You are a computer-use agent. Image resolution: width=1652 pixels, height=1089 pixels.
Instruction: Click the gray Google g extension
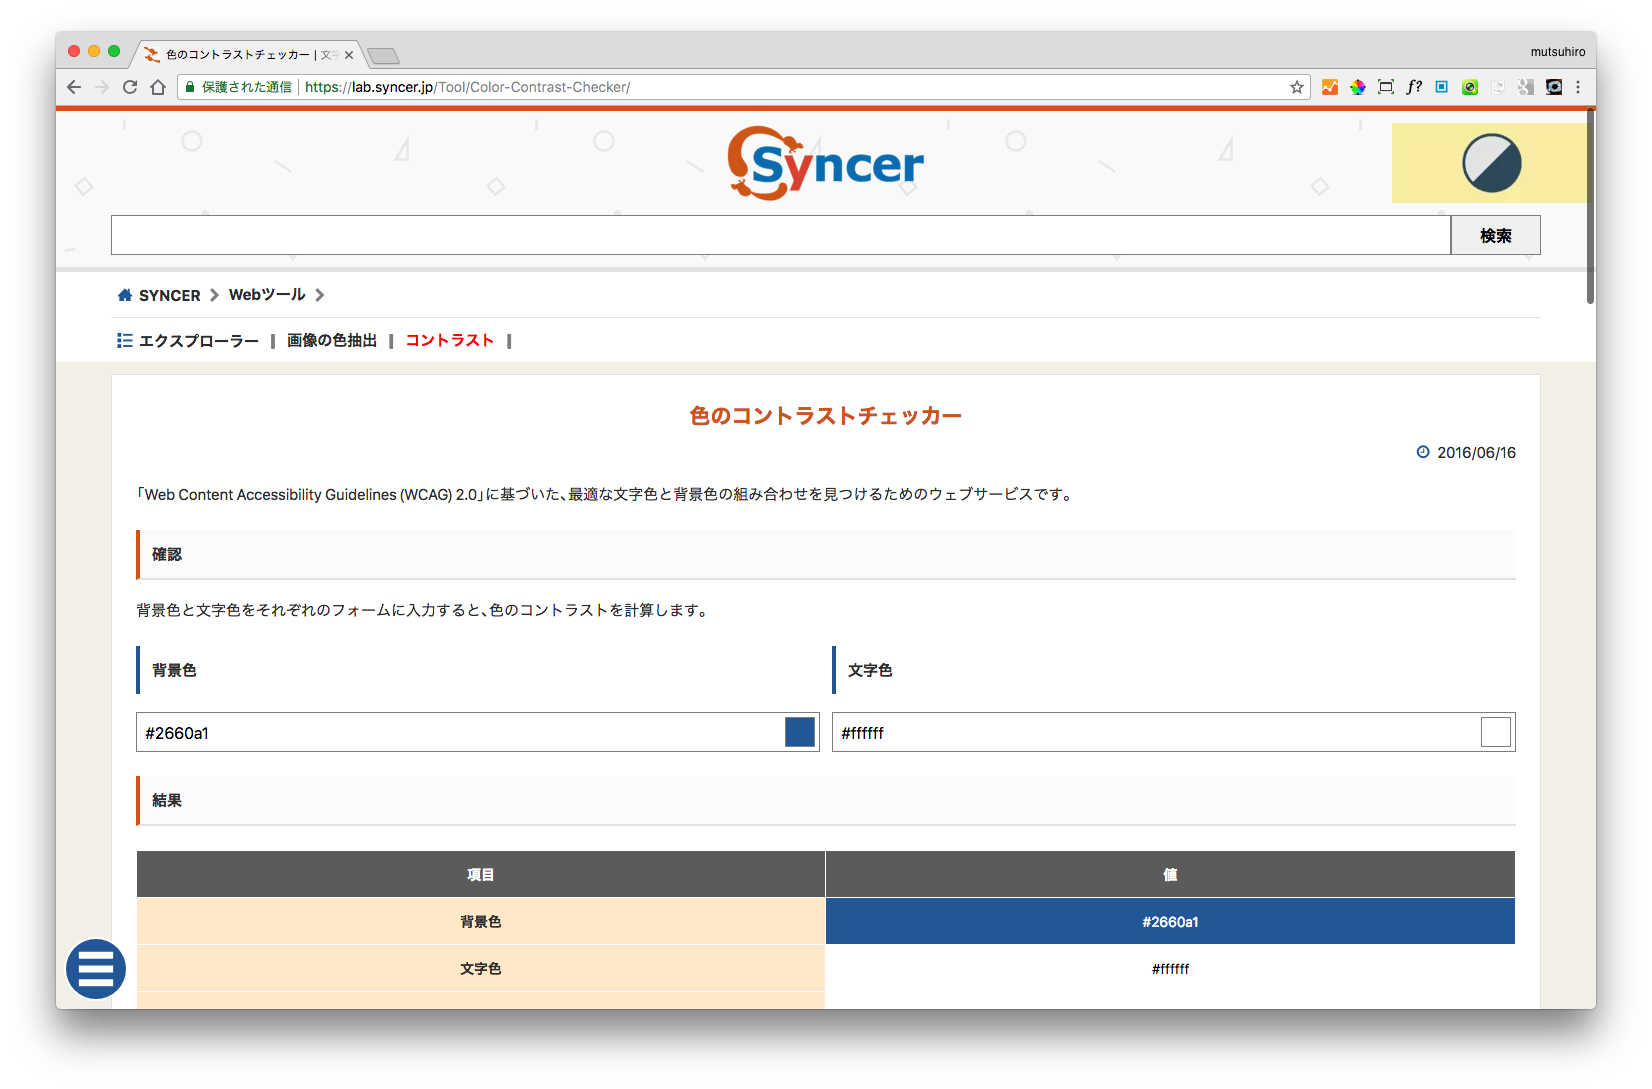tap(1526, 87)
